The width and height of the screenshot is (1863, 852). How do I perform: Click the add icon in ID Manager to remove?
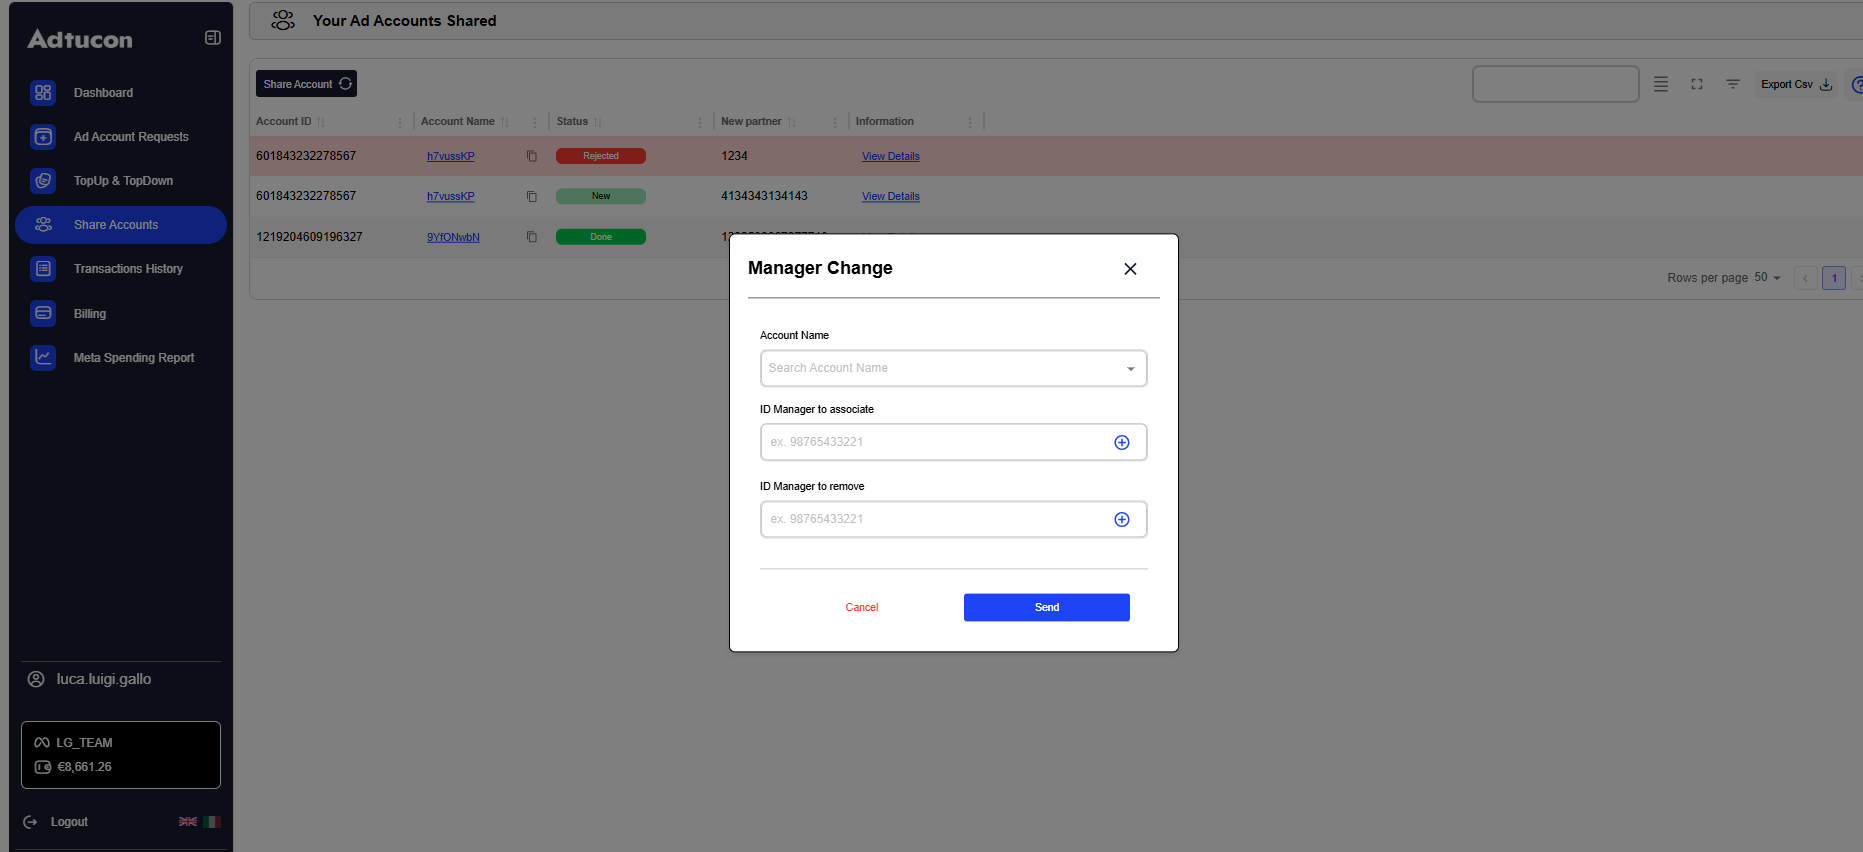[x=1122, y=520]
